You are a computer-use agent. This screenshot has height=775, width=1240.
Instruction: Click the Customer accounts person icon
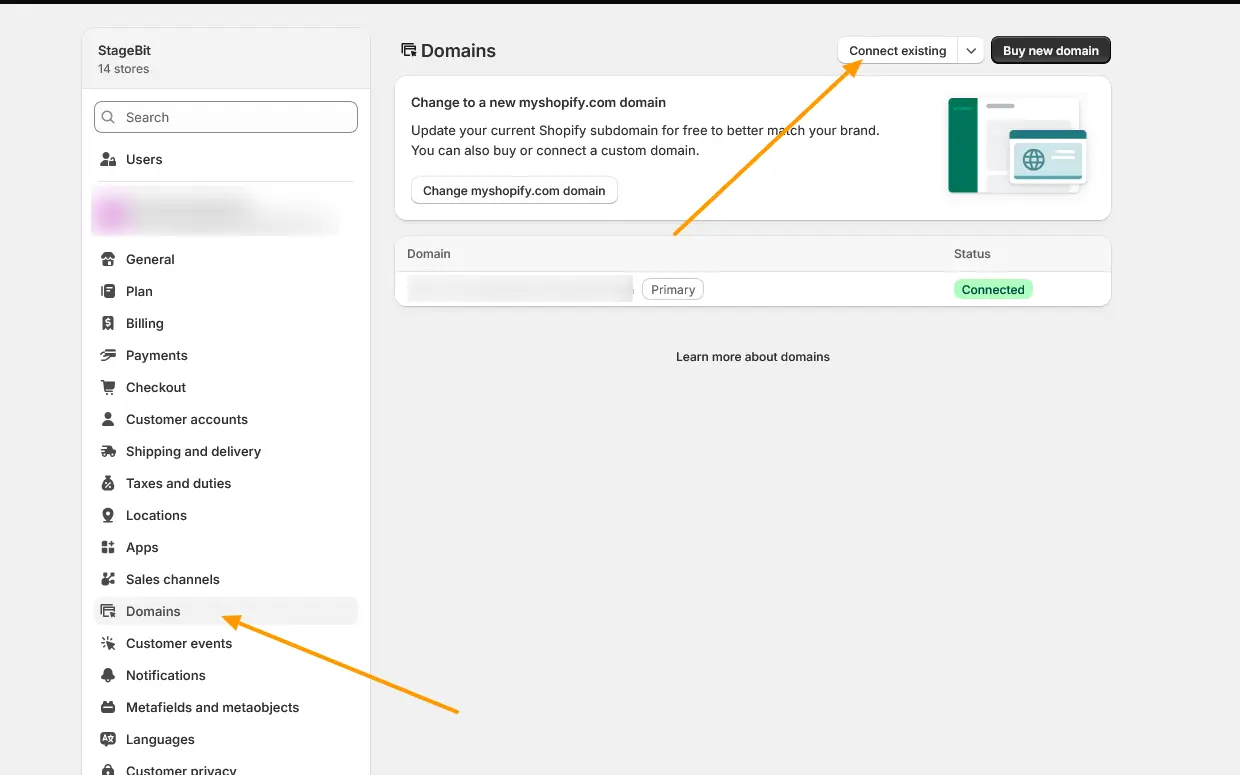(x=108, y=419)
